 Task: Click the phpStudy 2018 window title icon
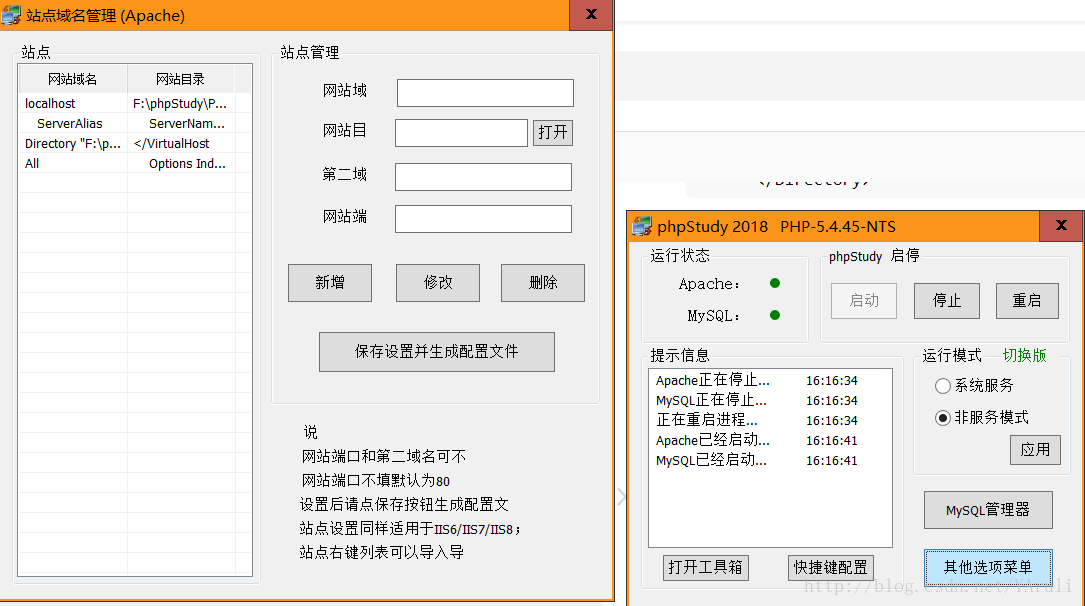(642, 226)
